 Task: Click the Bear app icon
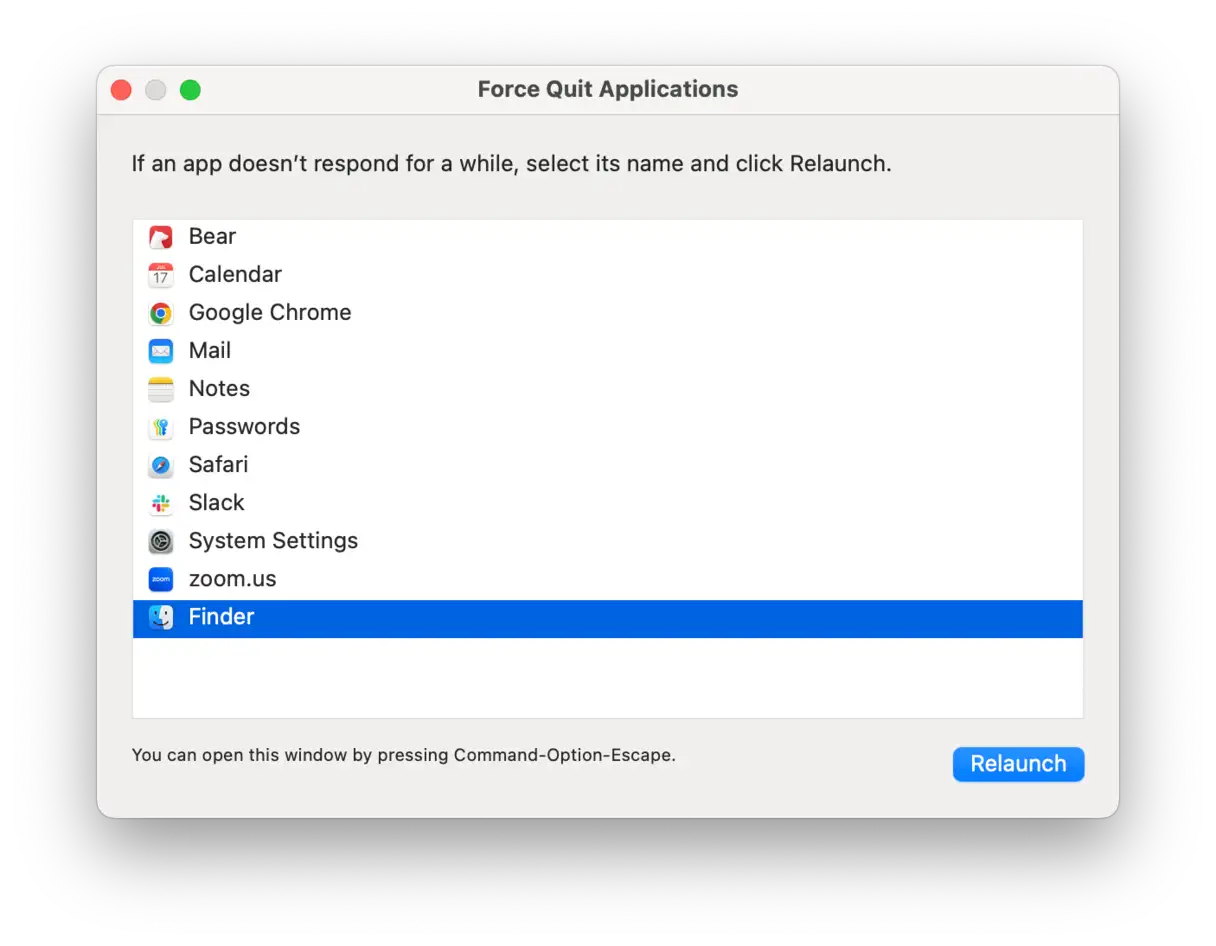click(161, 237)
